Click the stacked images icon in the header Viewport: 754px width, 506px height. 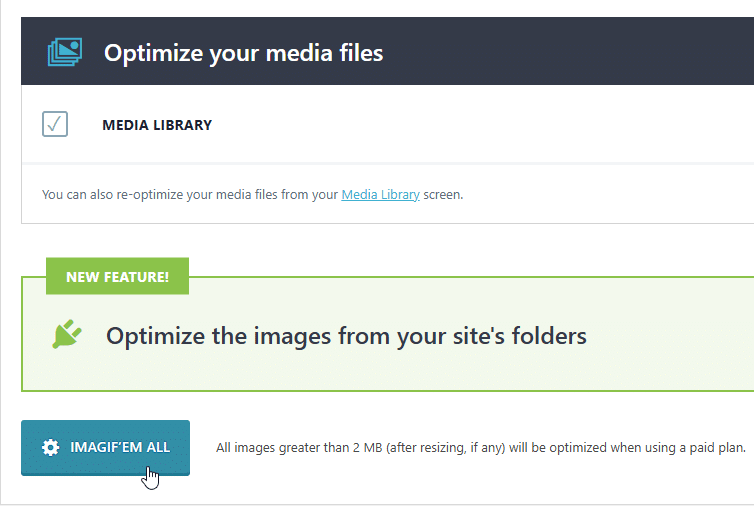65,52
